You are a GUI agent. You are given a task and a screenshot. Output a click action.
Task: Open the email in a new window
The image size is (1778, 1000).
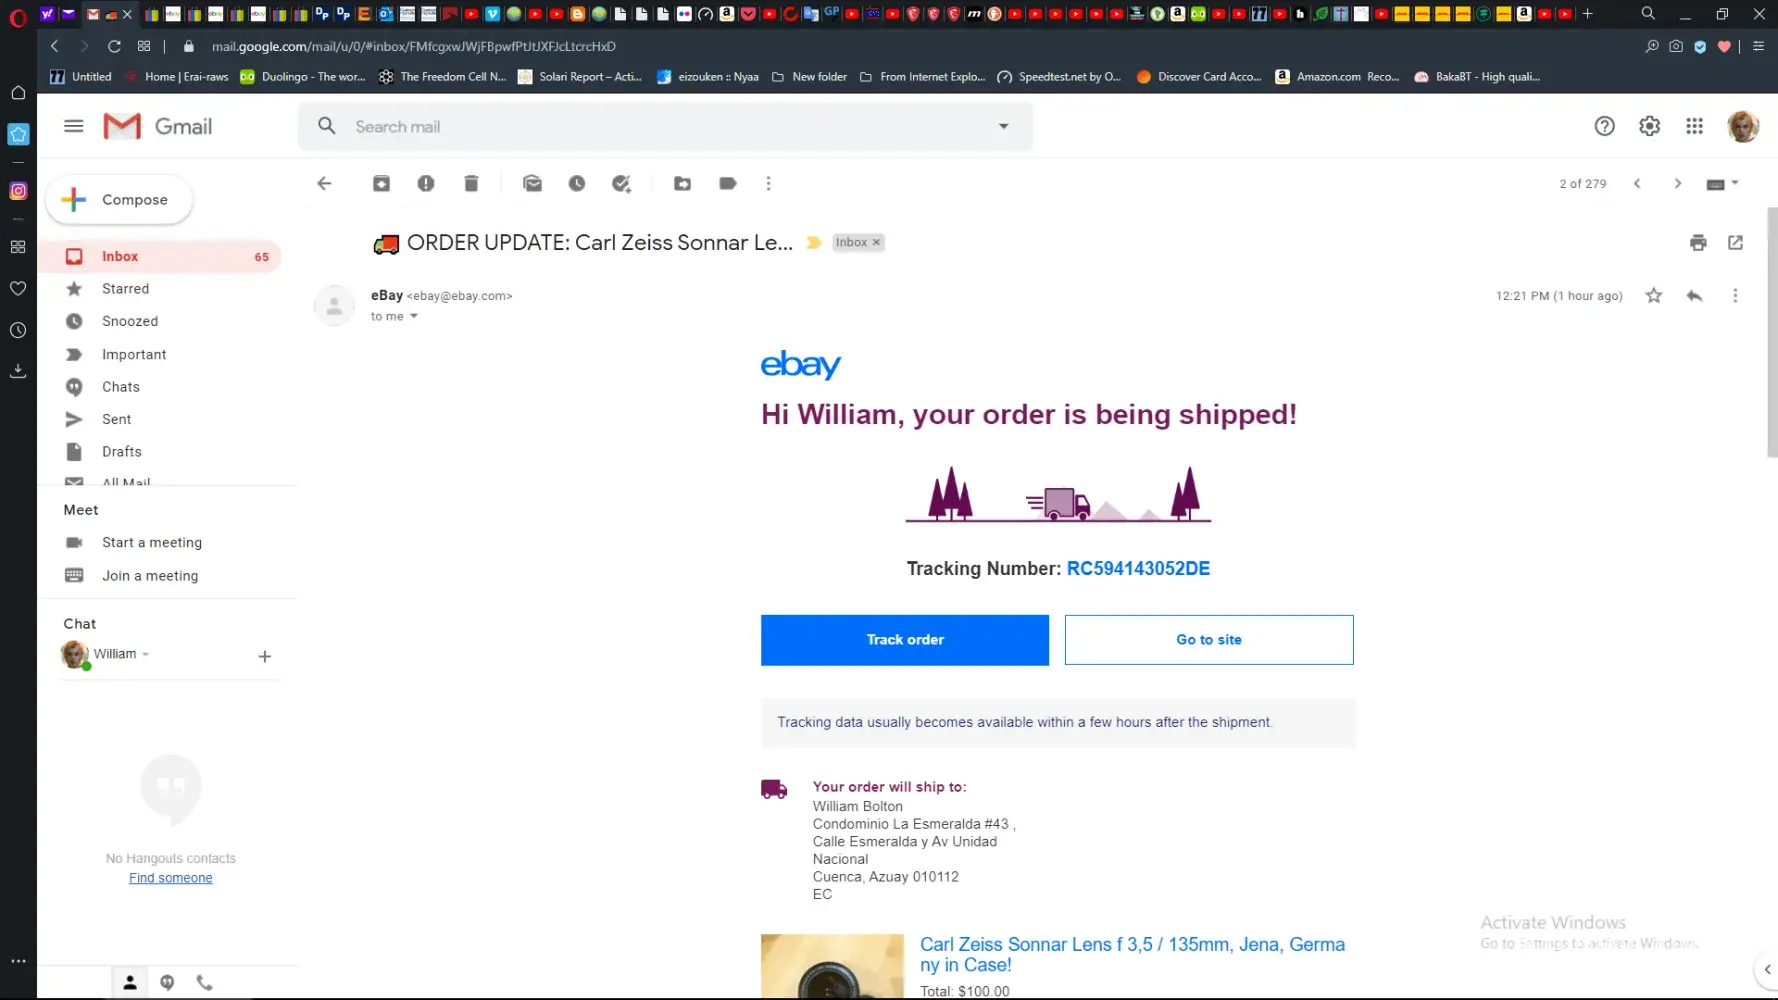coord(1735,242)
